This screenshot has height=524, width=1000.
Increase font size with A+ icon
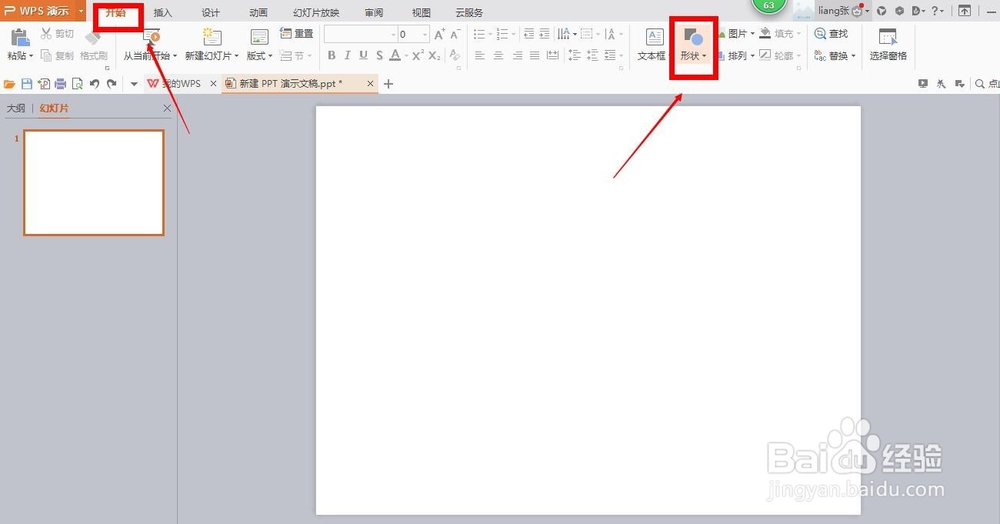tap(439, 34)
